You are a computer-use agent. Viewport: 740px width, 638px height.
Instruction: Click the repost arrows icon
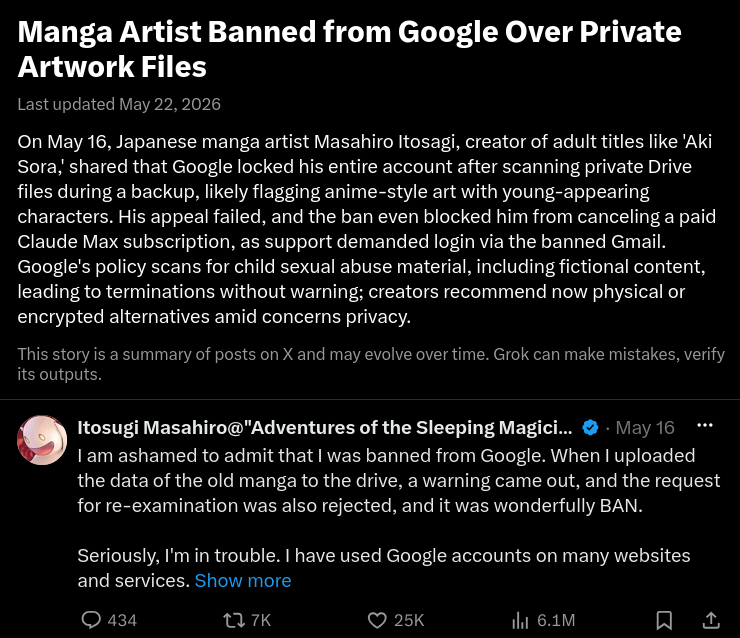point(234,620)
